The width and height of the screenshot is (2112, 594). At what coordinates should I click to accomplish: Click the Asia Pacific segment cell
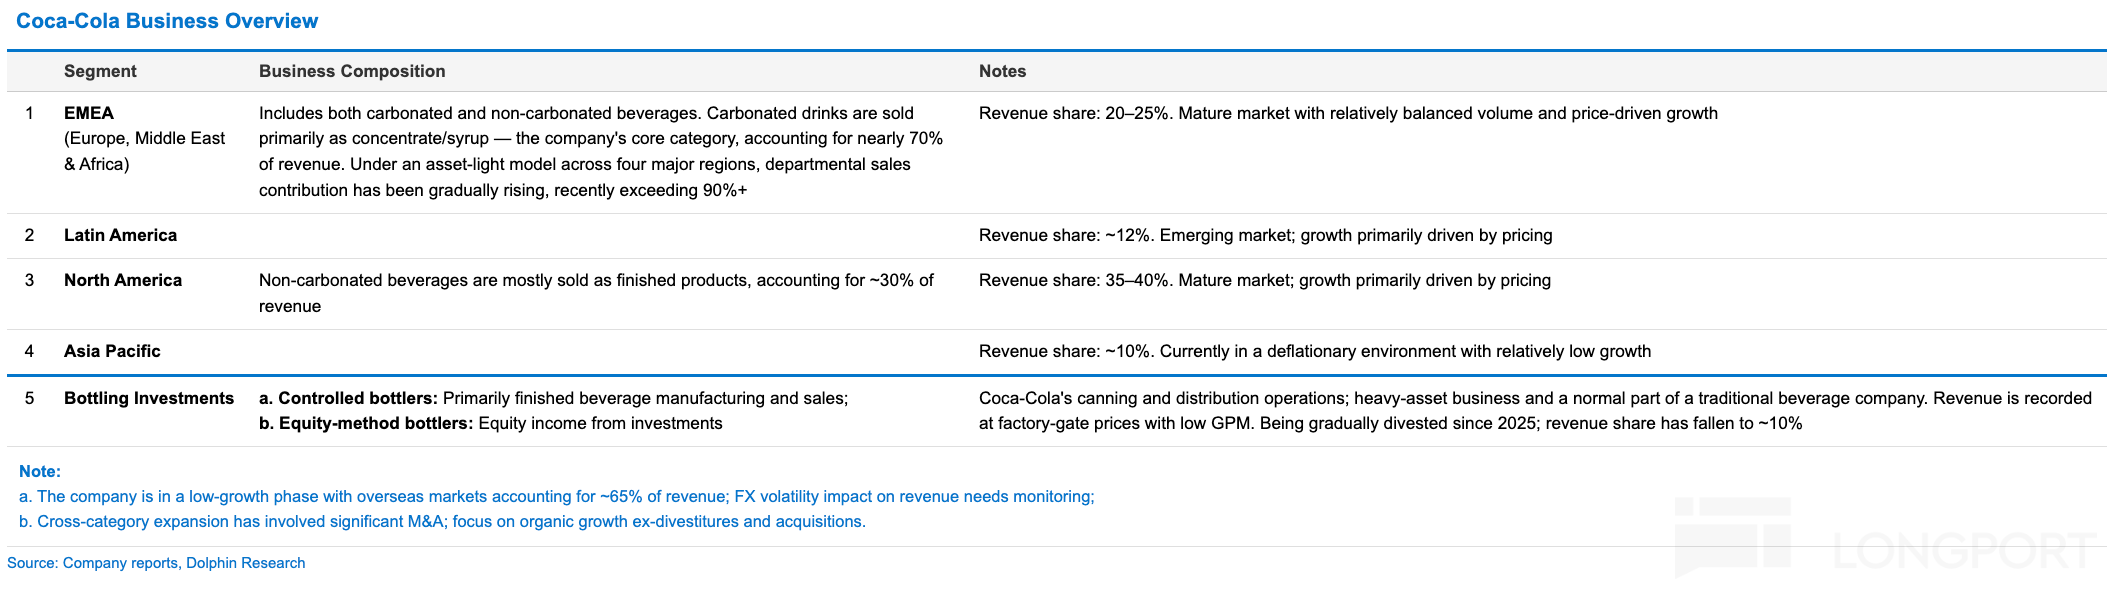pyautogui.click(x=112, y=351)
